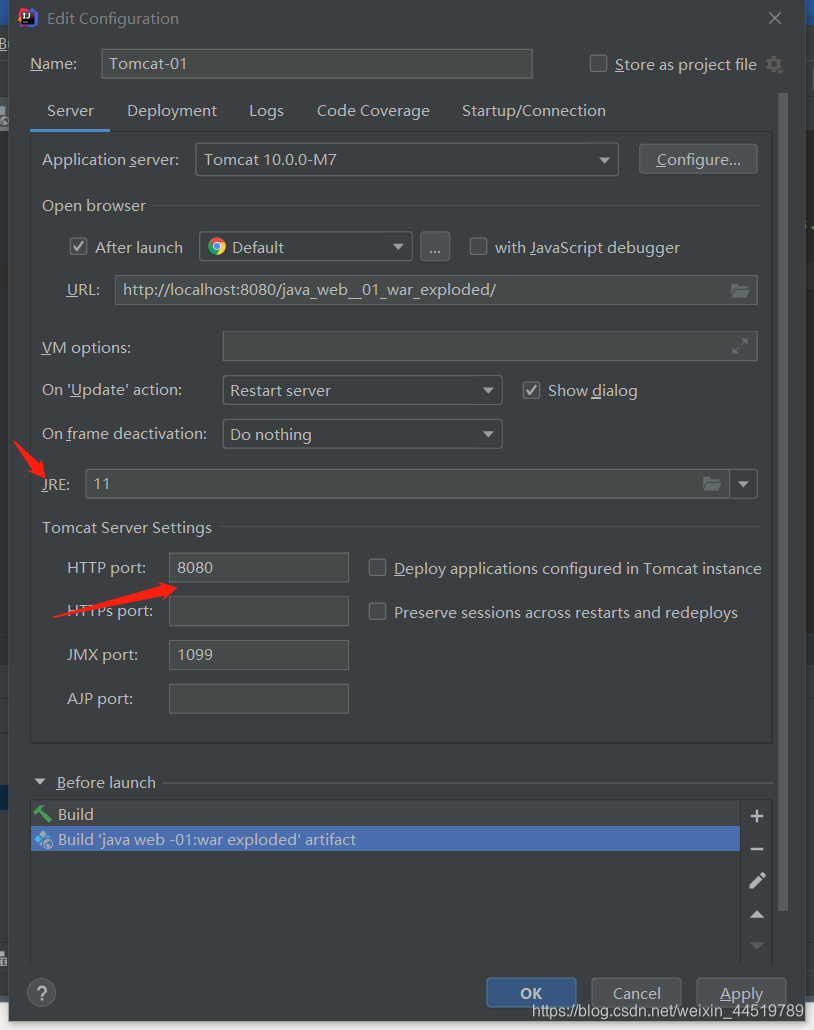Select the Build row in Before launch list
The image size is (814, 1030).
385,814
